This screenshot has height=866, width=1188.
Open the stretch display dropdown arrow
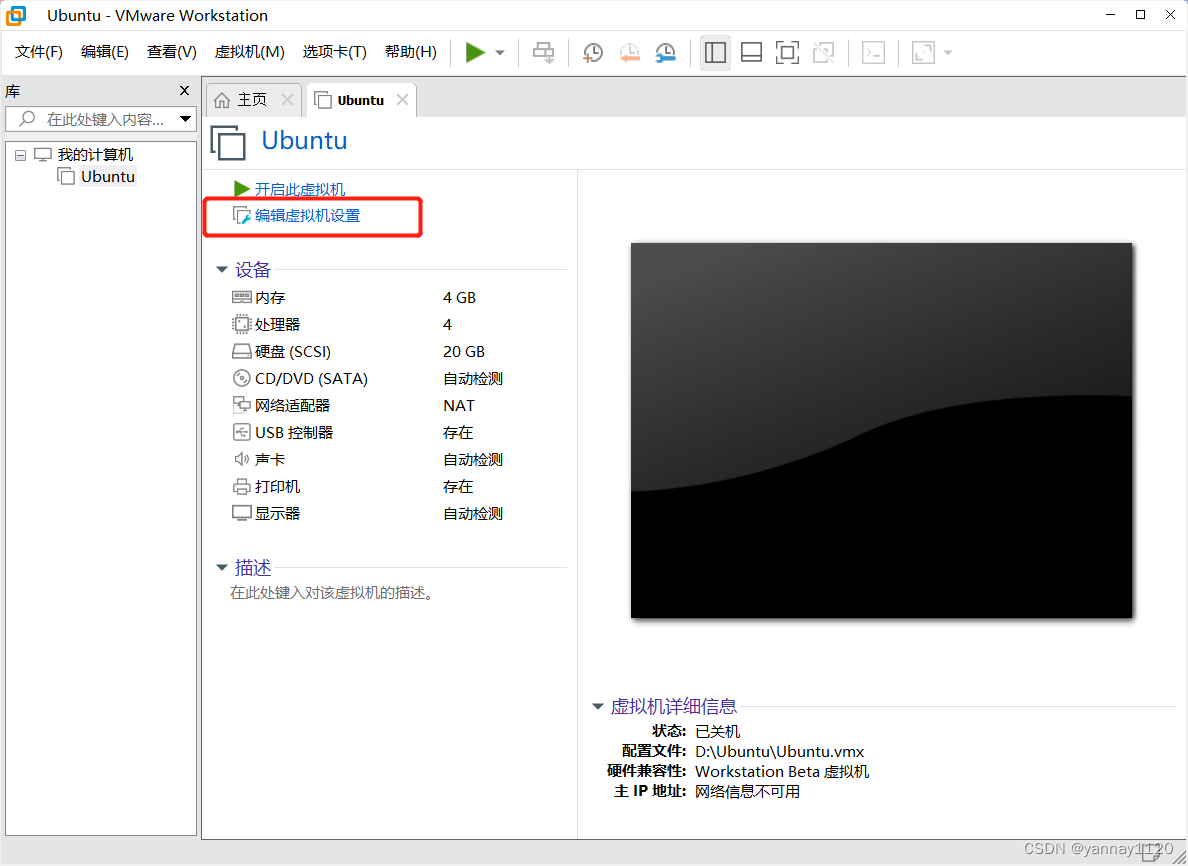click(x=948, y=53)
